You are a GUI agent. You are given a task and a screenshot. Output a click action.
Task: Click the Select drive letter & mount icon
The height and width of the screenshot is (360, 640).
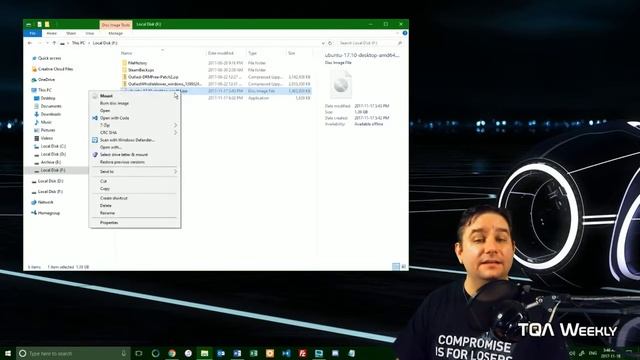pos(95,155)
